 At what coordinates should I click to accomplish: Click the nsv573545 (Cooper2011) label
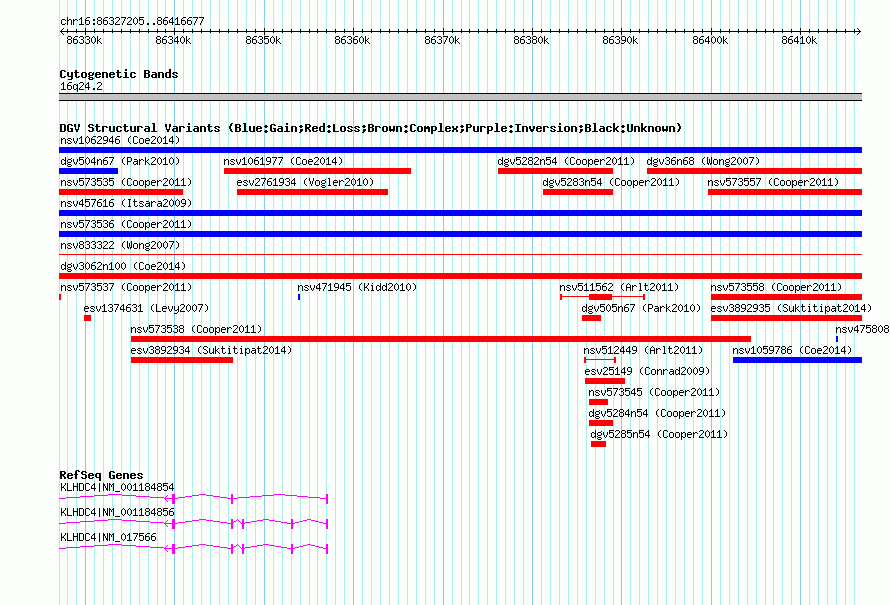pyautogui.click(x=654, y=392)
